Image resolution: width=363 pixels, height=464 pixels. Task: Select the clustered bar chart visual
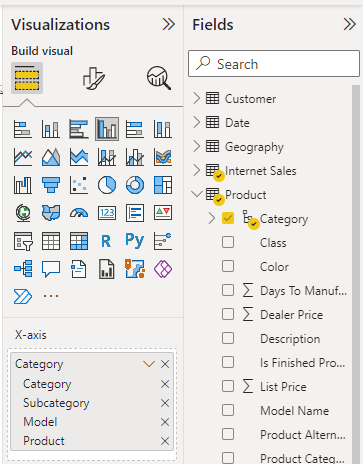coord(79,129)
